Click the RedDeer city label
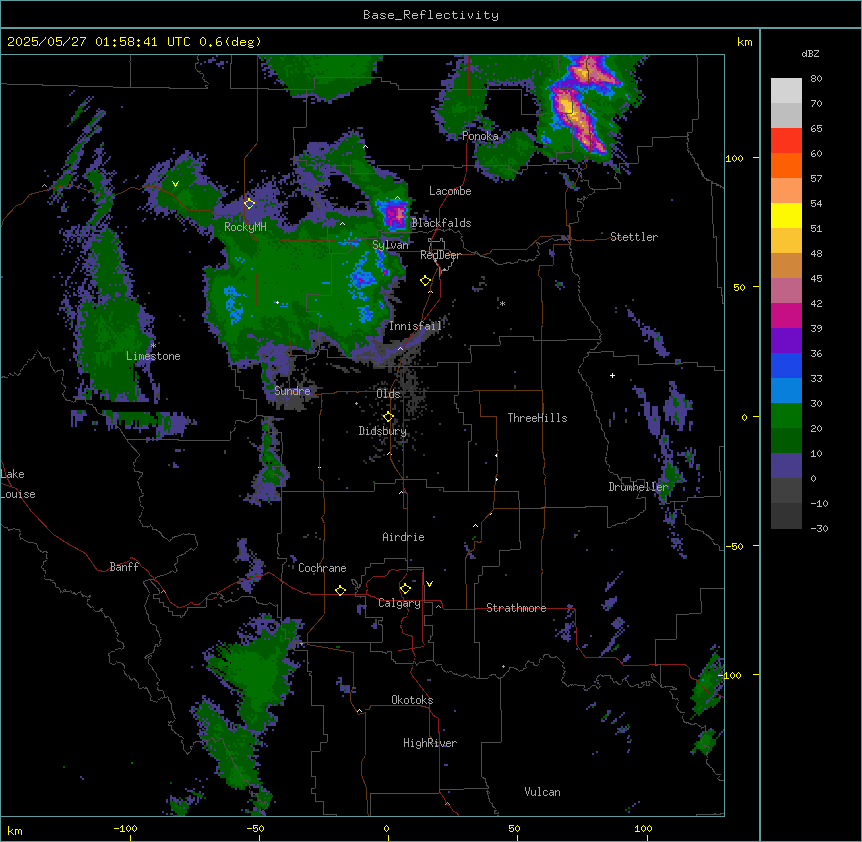 click(440, 255)
